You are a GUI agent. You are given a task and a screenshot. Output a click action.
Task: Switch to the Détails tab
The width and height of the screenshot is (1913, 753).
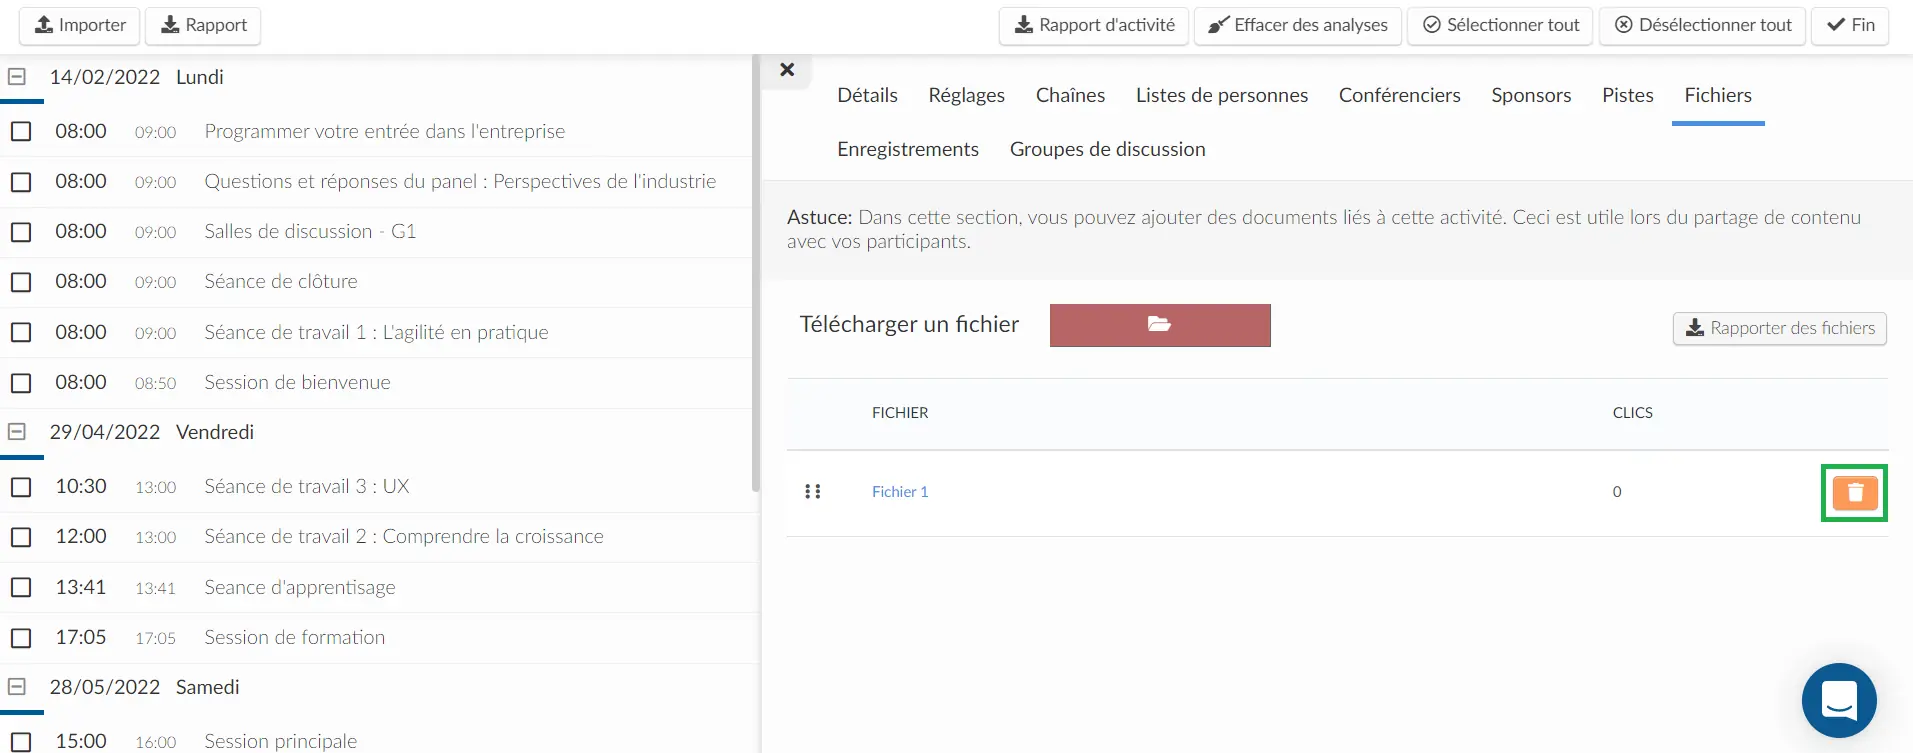pyautogui.click(x=867, y=95)
